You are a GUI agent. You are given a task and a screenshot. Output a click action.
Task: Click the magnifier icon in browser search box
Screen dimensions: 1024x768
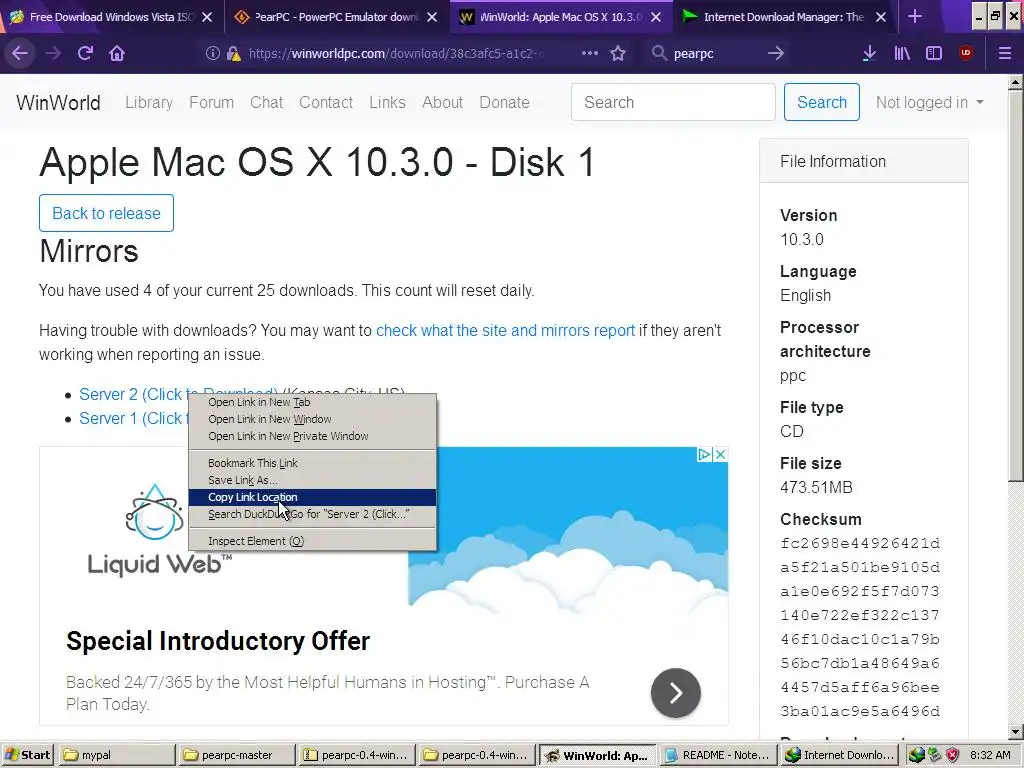659,54
